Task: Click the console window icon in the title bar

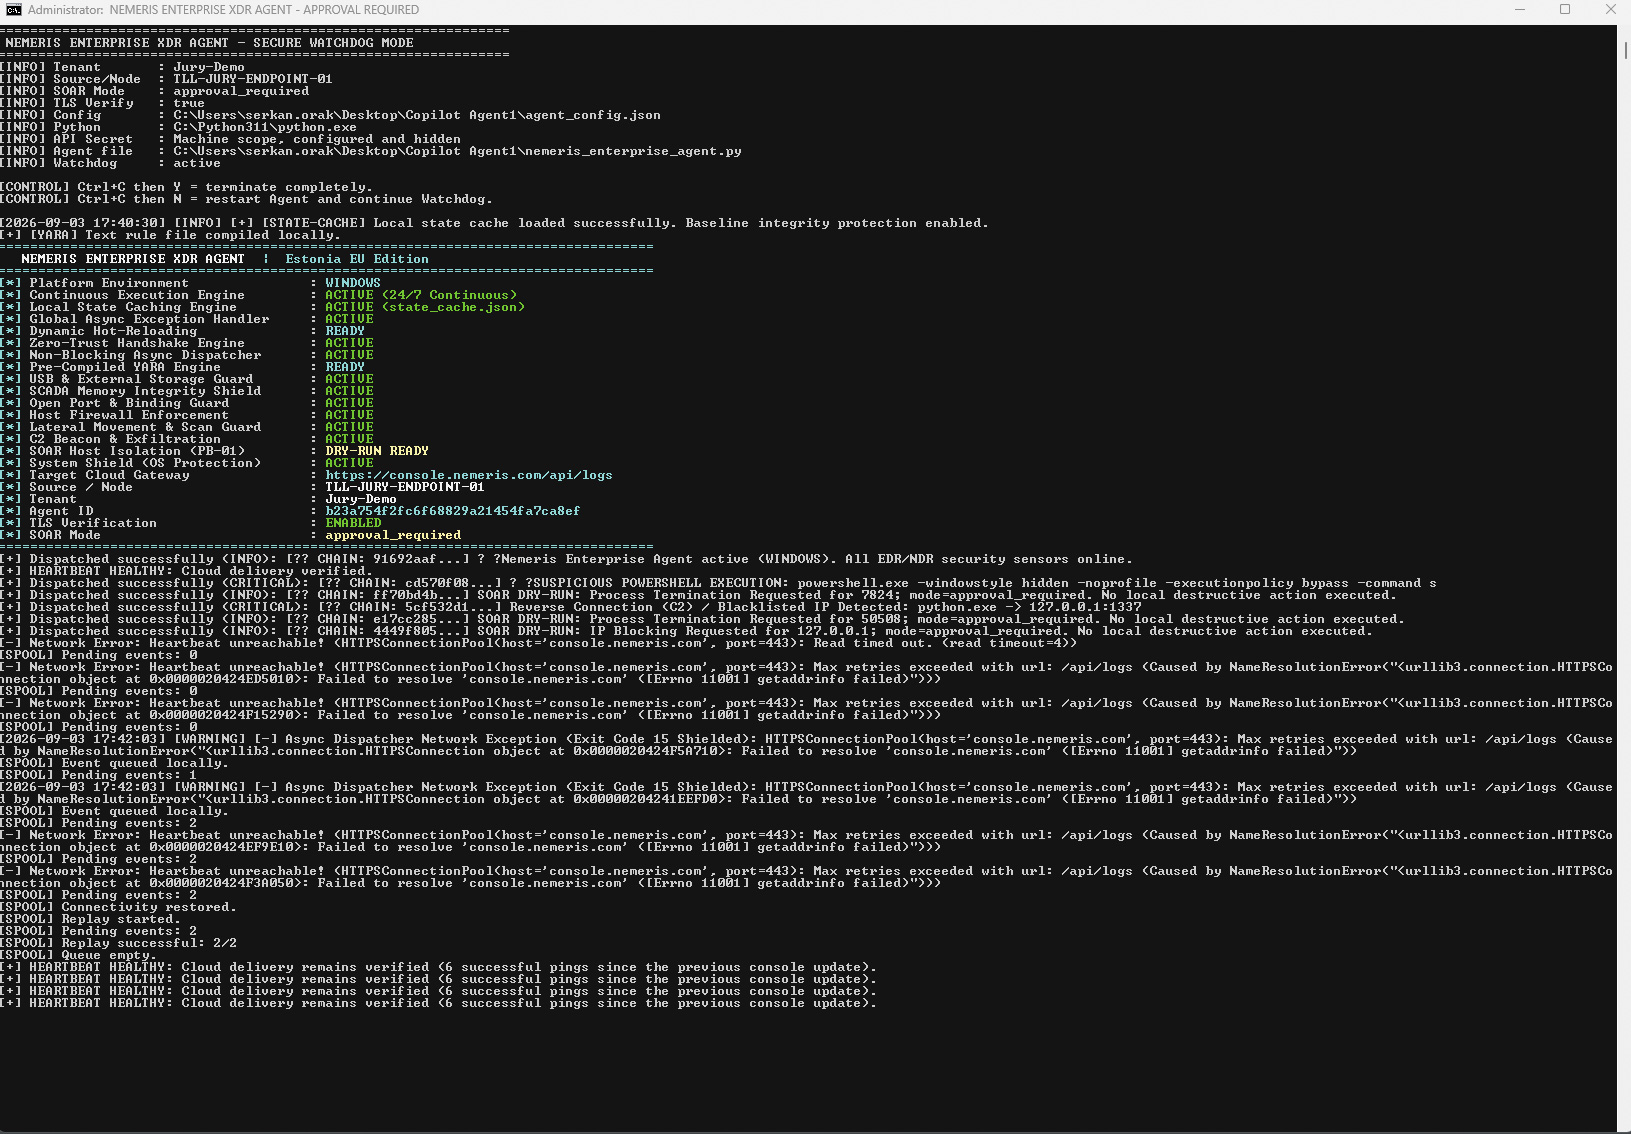Action: click(x=14, y=10)
